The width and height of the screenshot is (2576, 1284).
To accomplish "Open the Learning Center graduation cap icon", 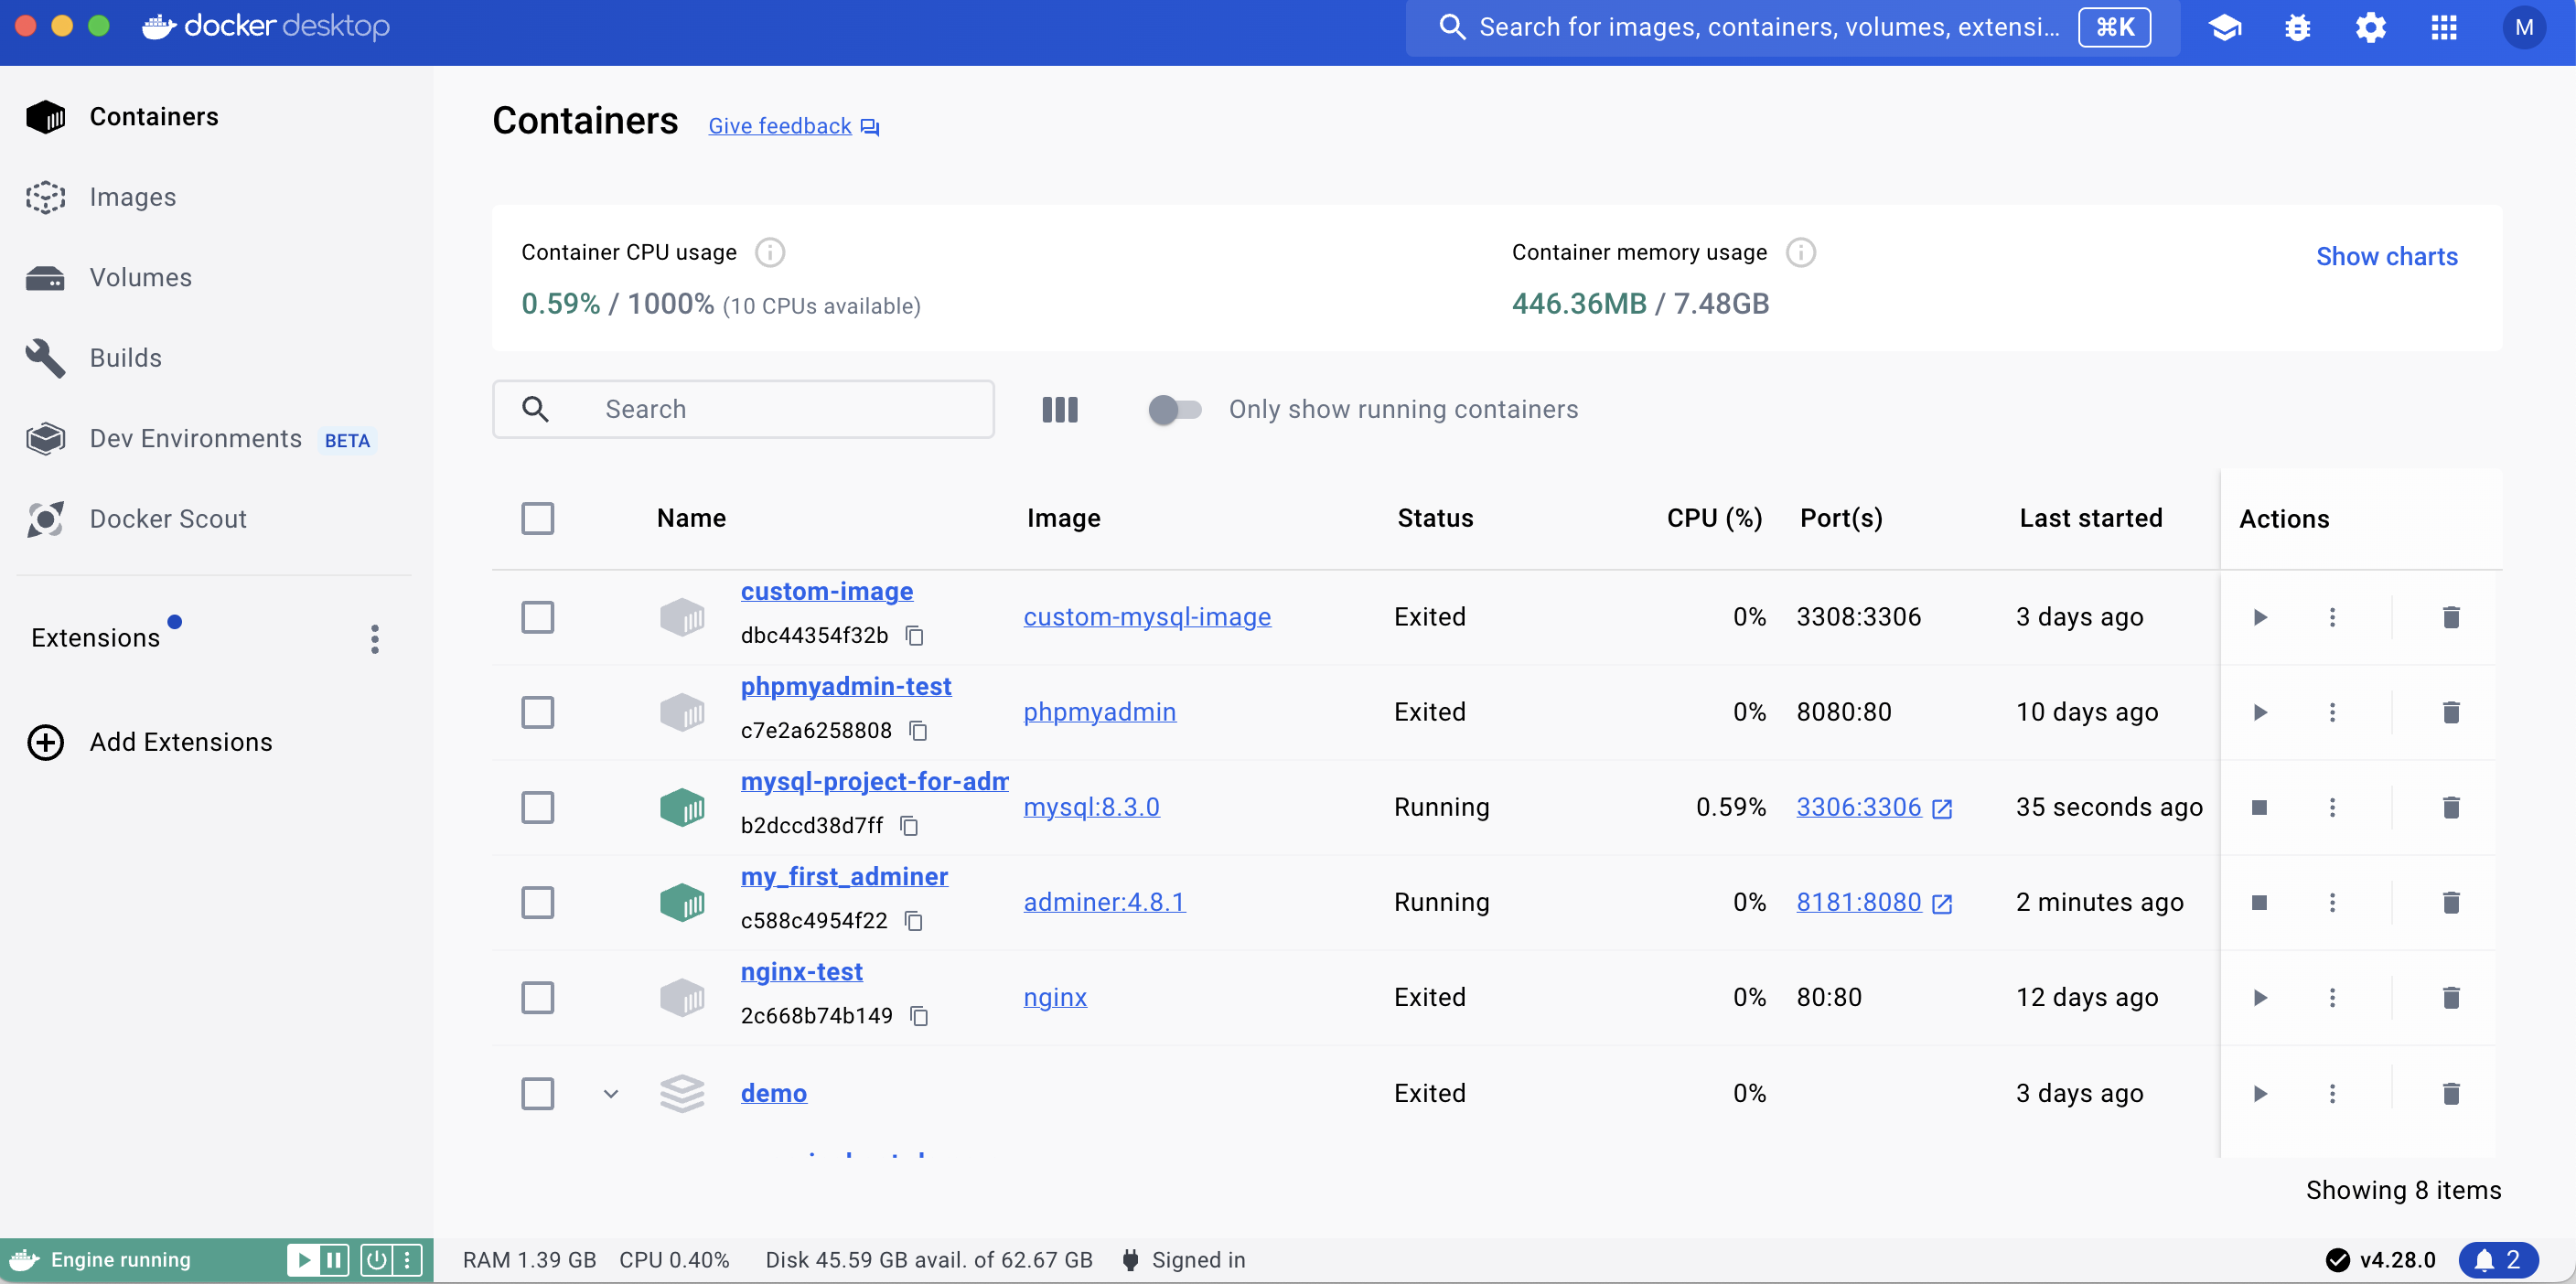I will click(x=2224, y=27).
